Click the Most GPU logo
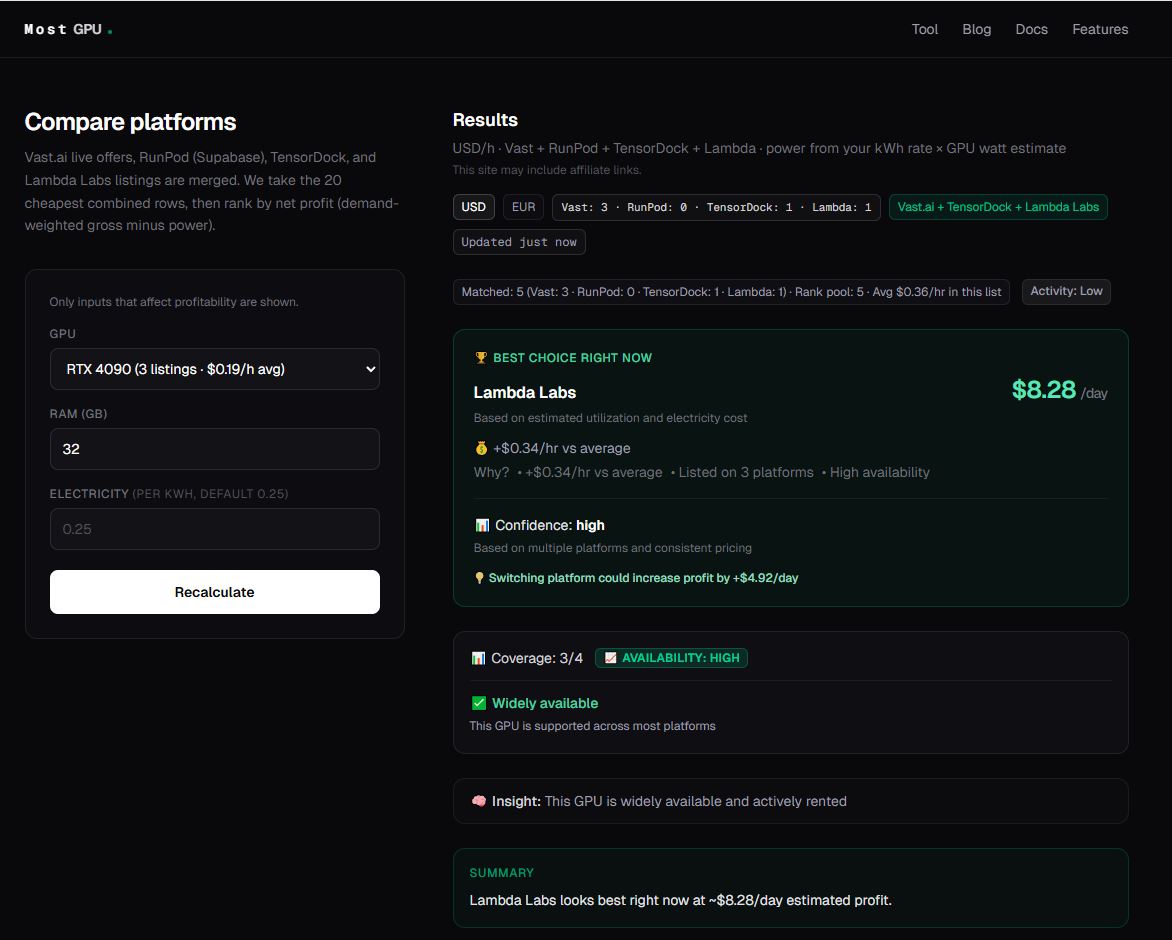 [x=68, y=29]
